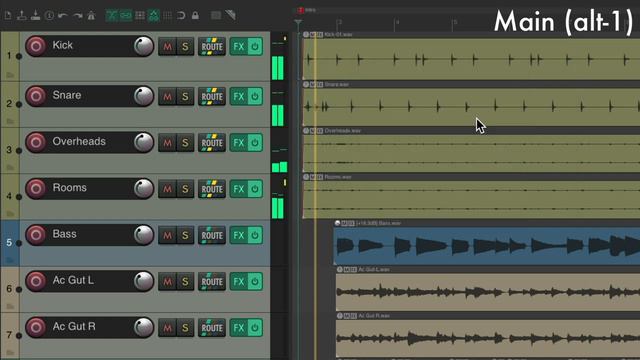Cycle folder state icon on Ac Gut L track
The height and width of the screenshot is (360, 640).
click(10, 306)
